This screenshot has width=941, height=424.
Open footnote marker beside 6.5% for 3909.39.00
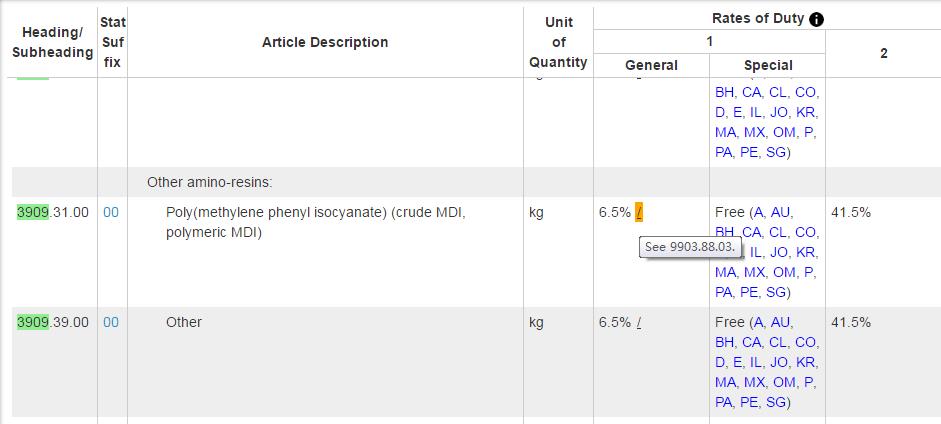639,322
